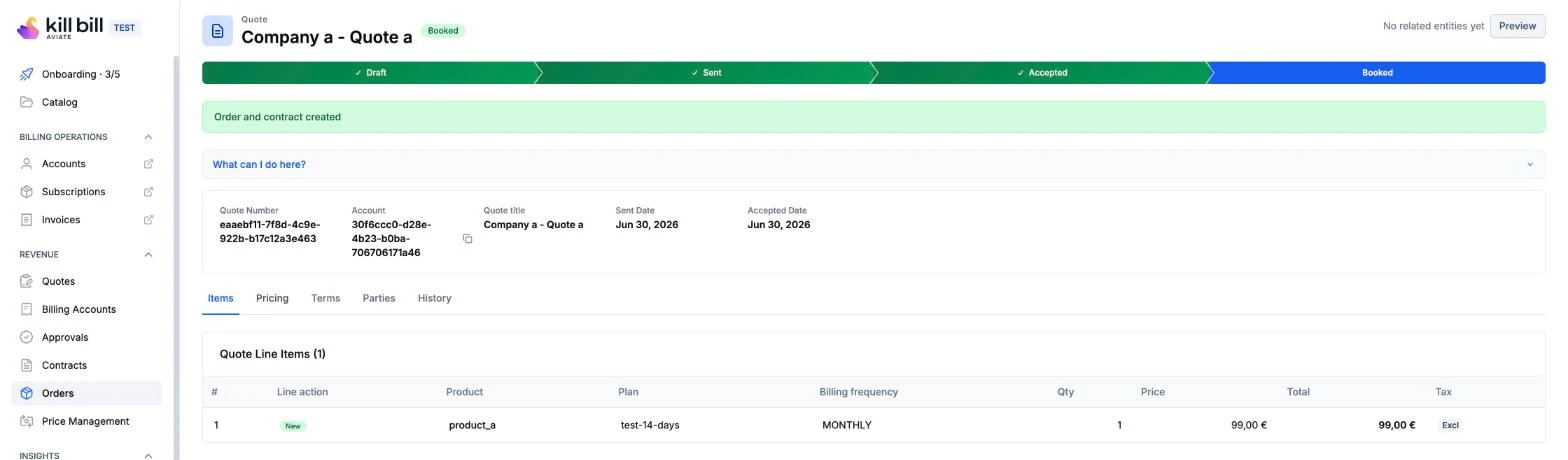Open Subscriptions external link icon

point(149,192)
